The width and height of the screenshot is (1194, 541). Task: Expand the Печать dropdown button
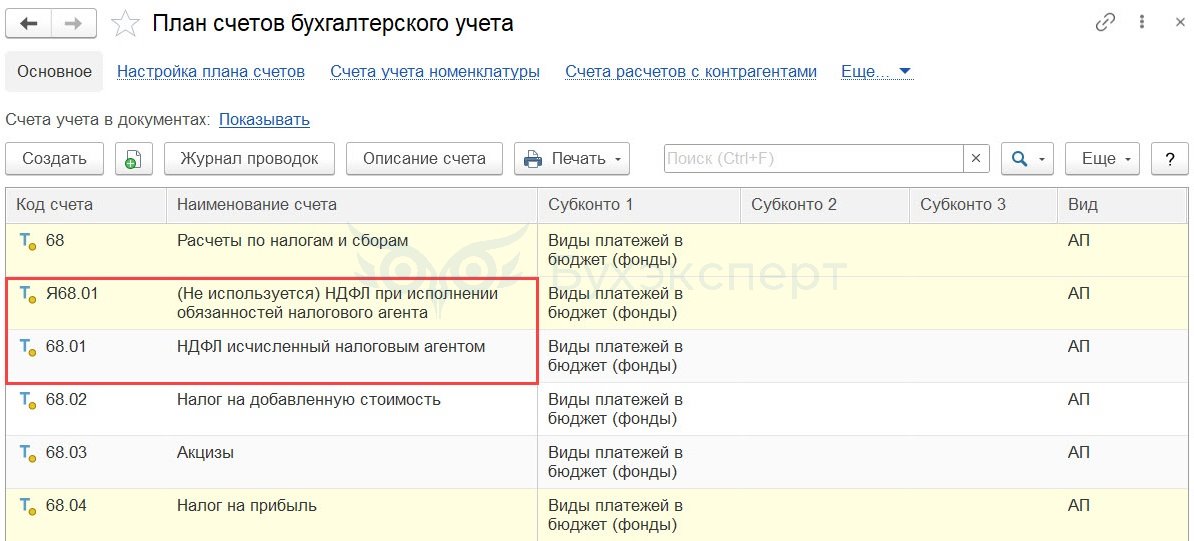click(x=572, y=158)
